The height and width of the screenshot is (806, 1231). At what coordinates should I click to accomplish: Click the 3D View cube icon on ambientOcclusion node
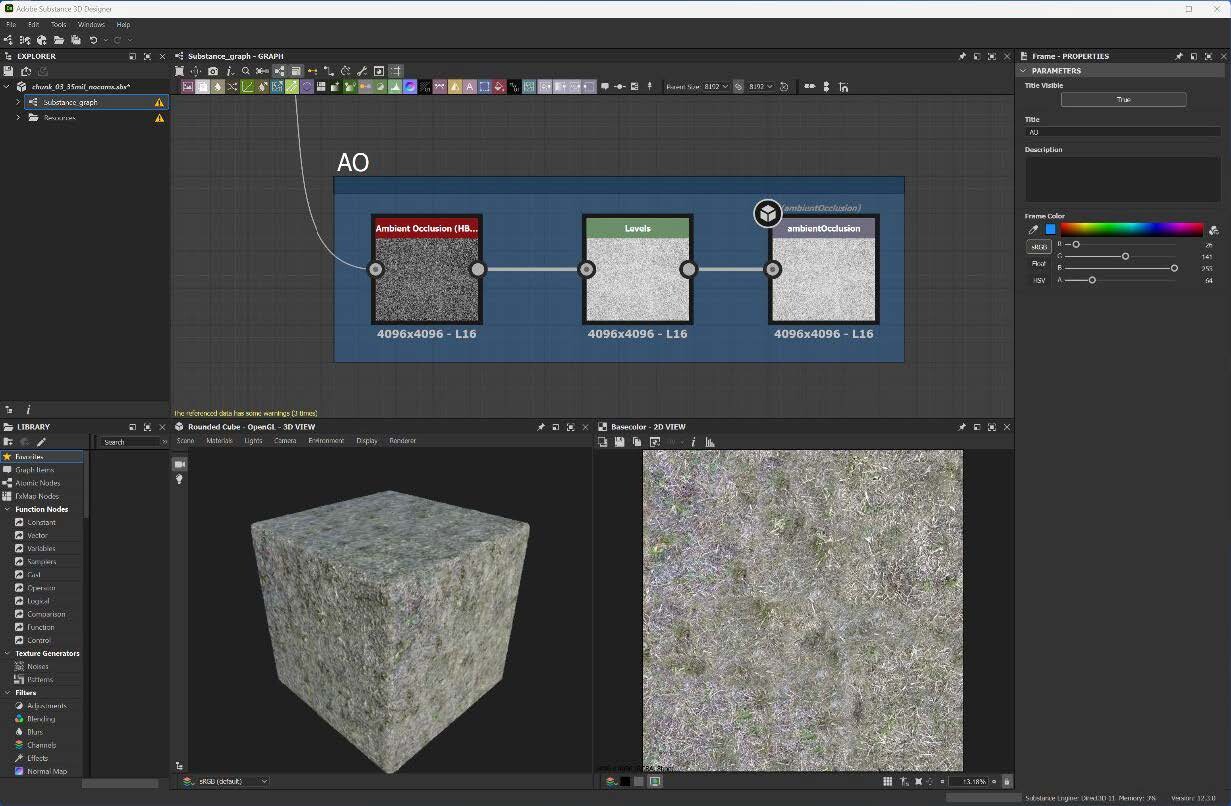[767, 213]
